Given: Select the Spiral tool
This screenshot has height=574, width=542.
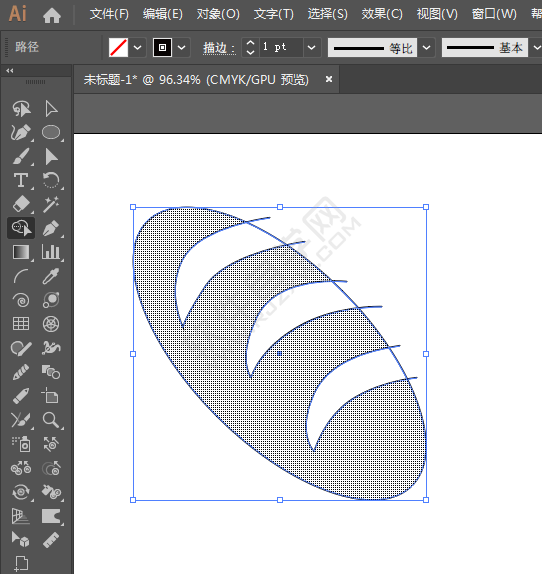Looking at the screenshot, I should tap(21, 300).
